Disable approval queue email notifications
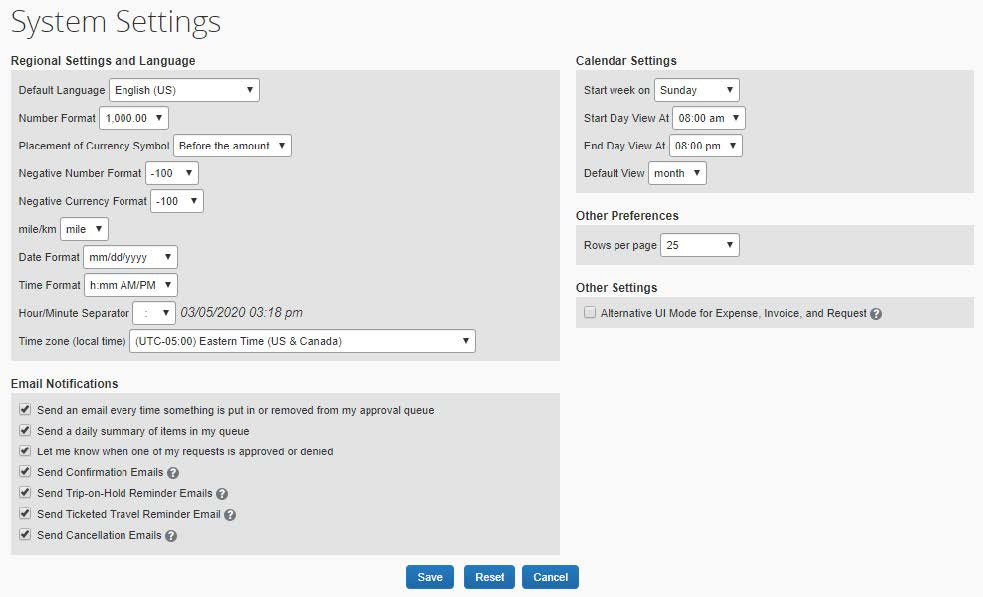 point(24,409)
